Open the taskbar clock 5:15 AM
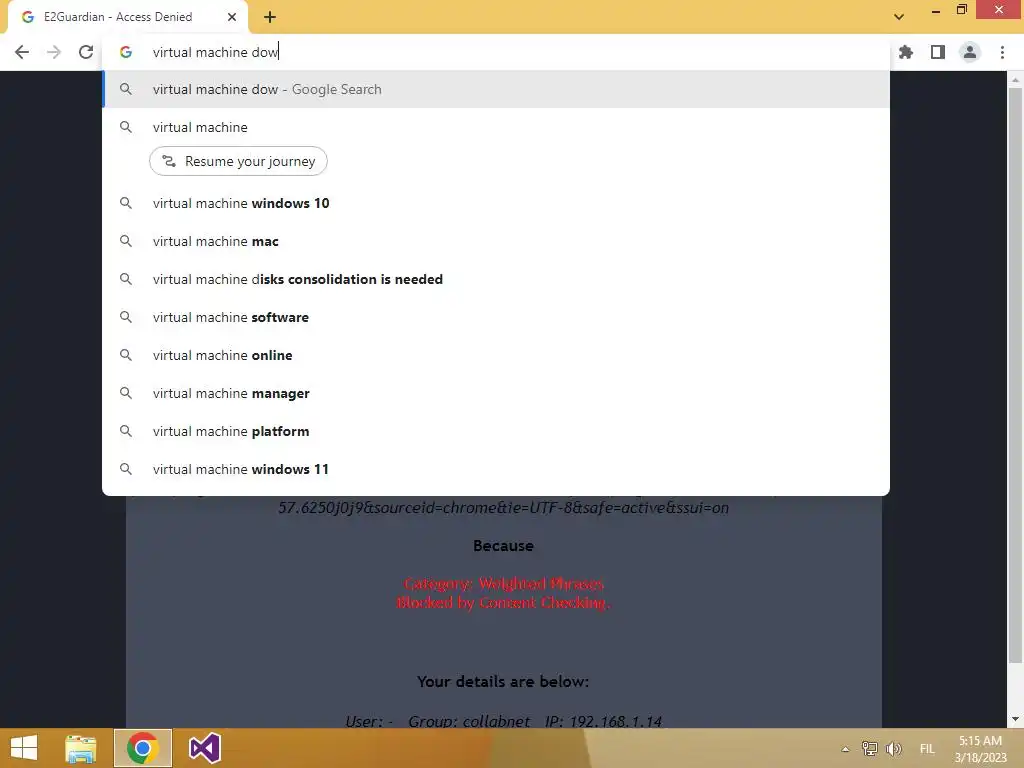This screenshot has height=768, width=1024. 980,749
